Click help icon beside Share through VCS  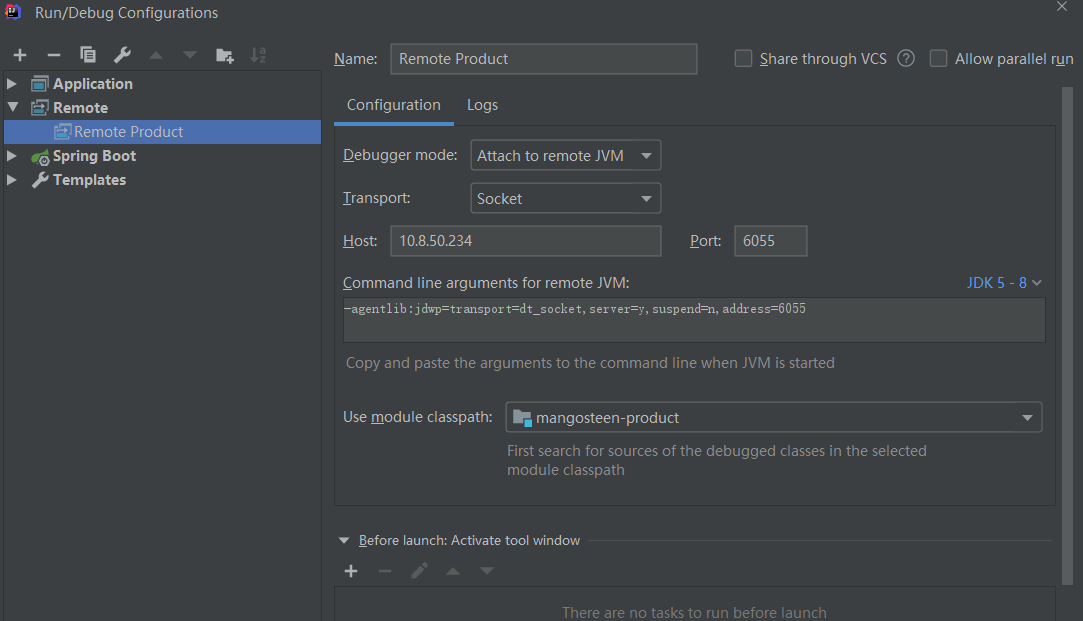pos(906,59)
